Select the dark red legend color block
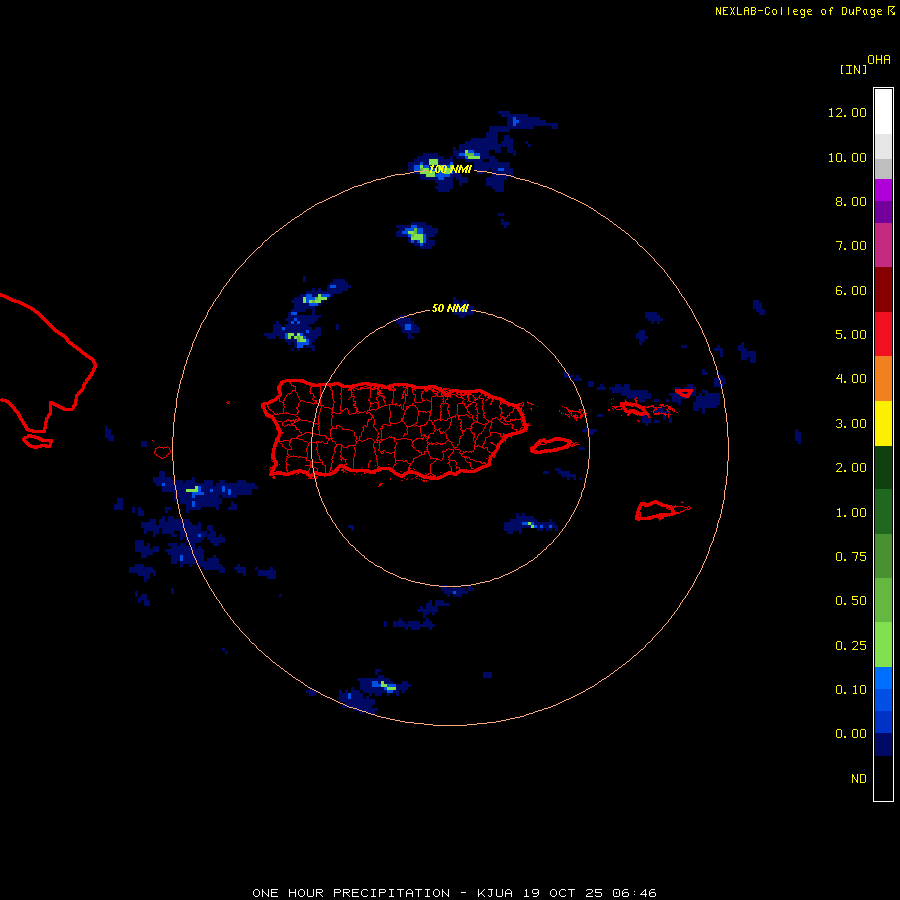The image size is (900, 900). [x=883, y=290]
